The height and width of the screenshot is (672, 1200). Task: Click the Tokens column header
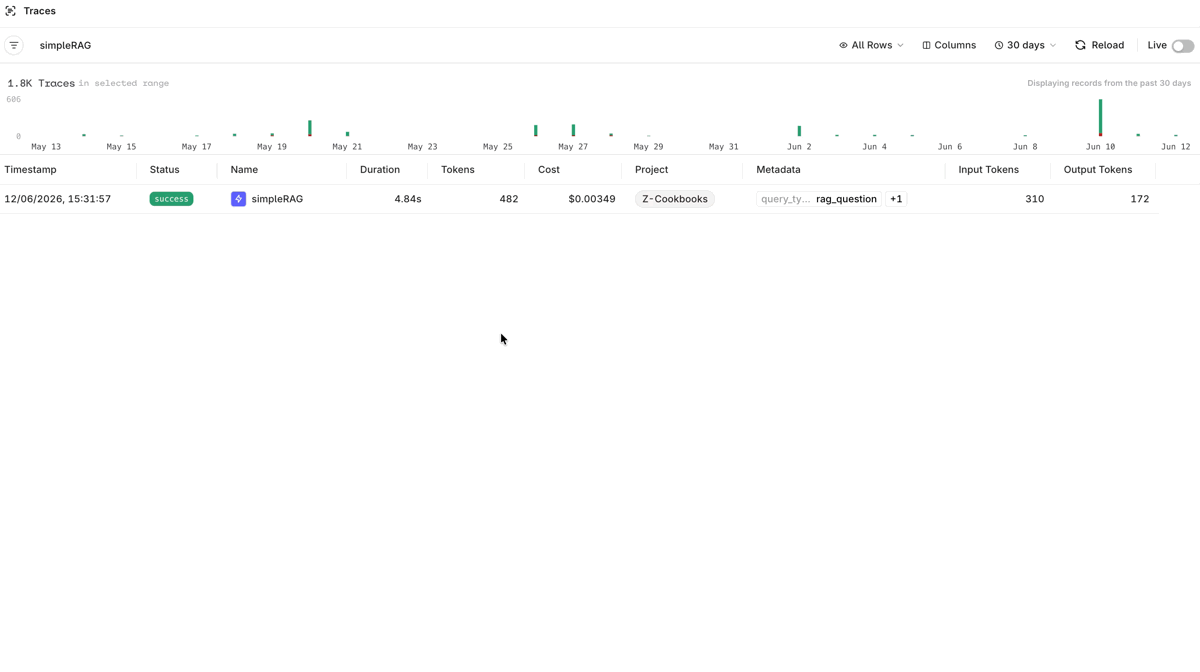tap(458, 170)
